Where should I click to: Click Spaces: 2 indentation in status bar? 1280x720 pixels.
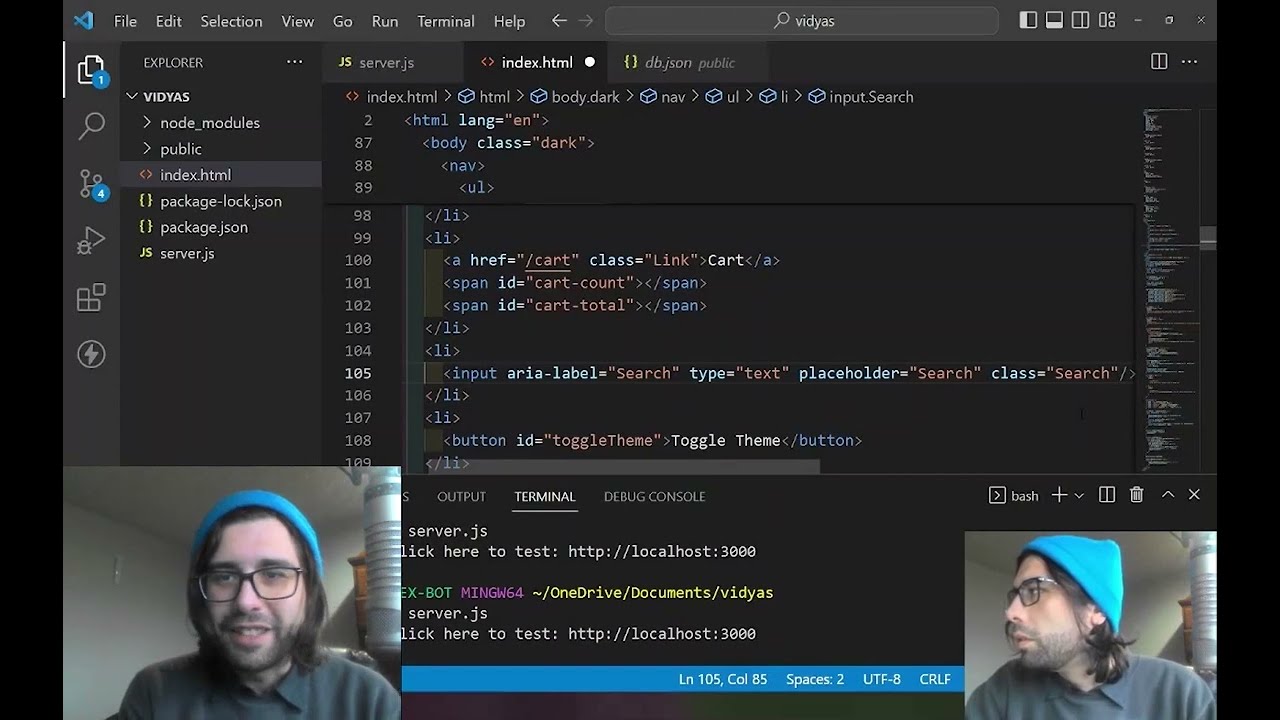click(815, 679)
